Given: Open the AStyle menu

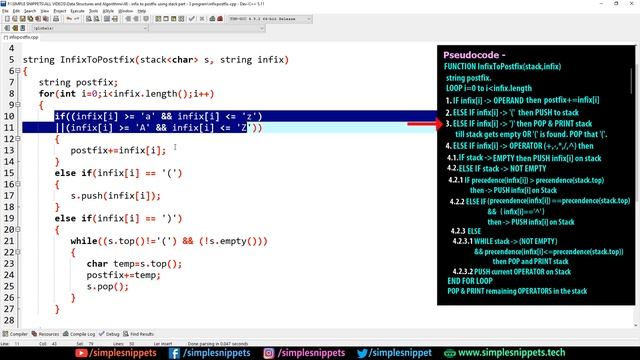Looking at the screenshot, I should pyautogui.click(x=108, y=11).
